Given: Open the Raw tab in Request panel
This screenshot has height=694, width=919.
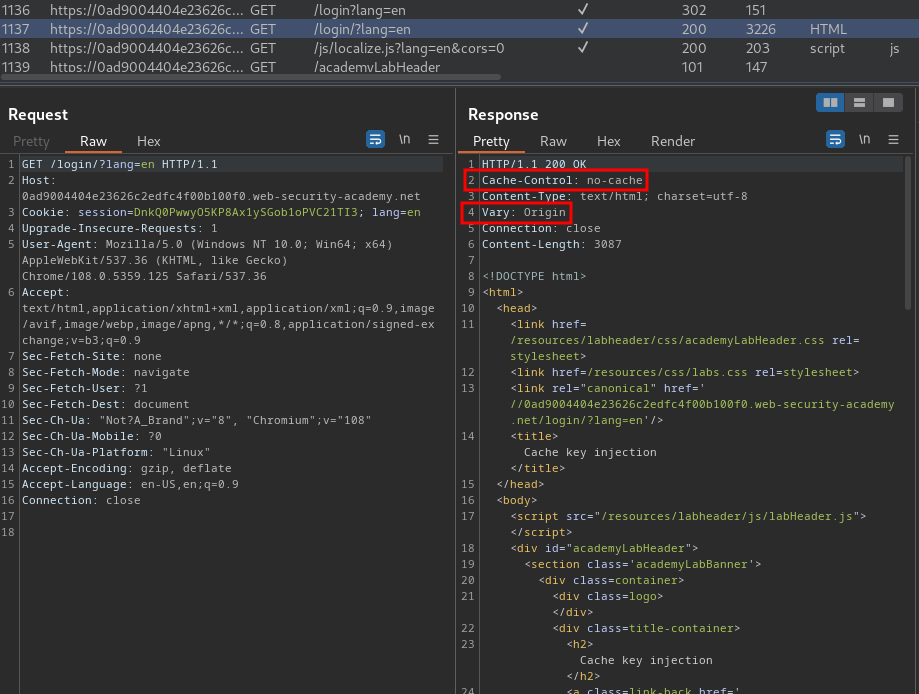Looking at the screenshot, I should coord(93,141).
